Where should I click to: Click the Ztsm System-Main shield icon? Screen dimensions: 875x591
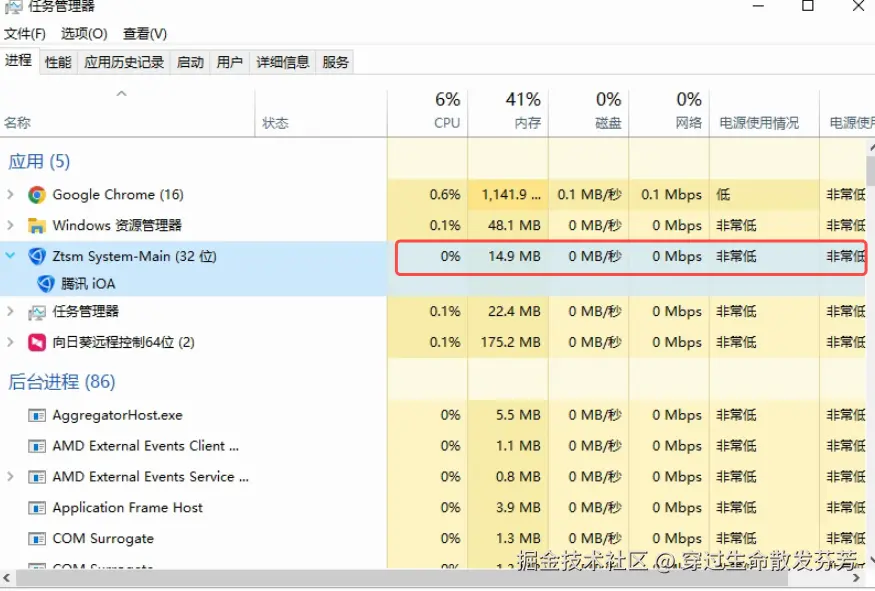37,256
